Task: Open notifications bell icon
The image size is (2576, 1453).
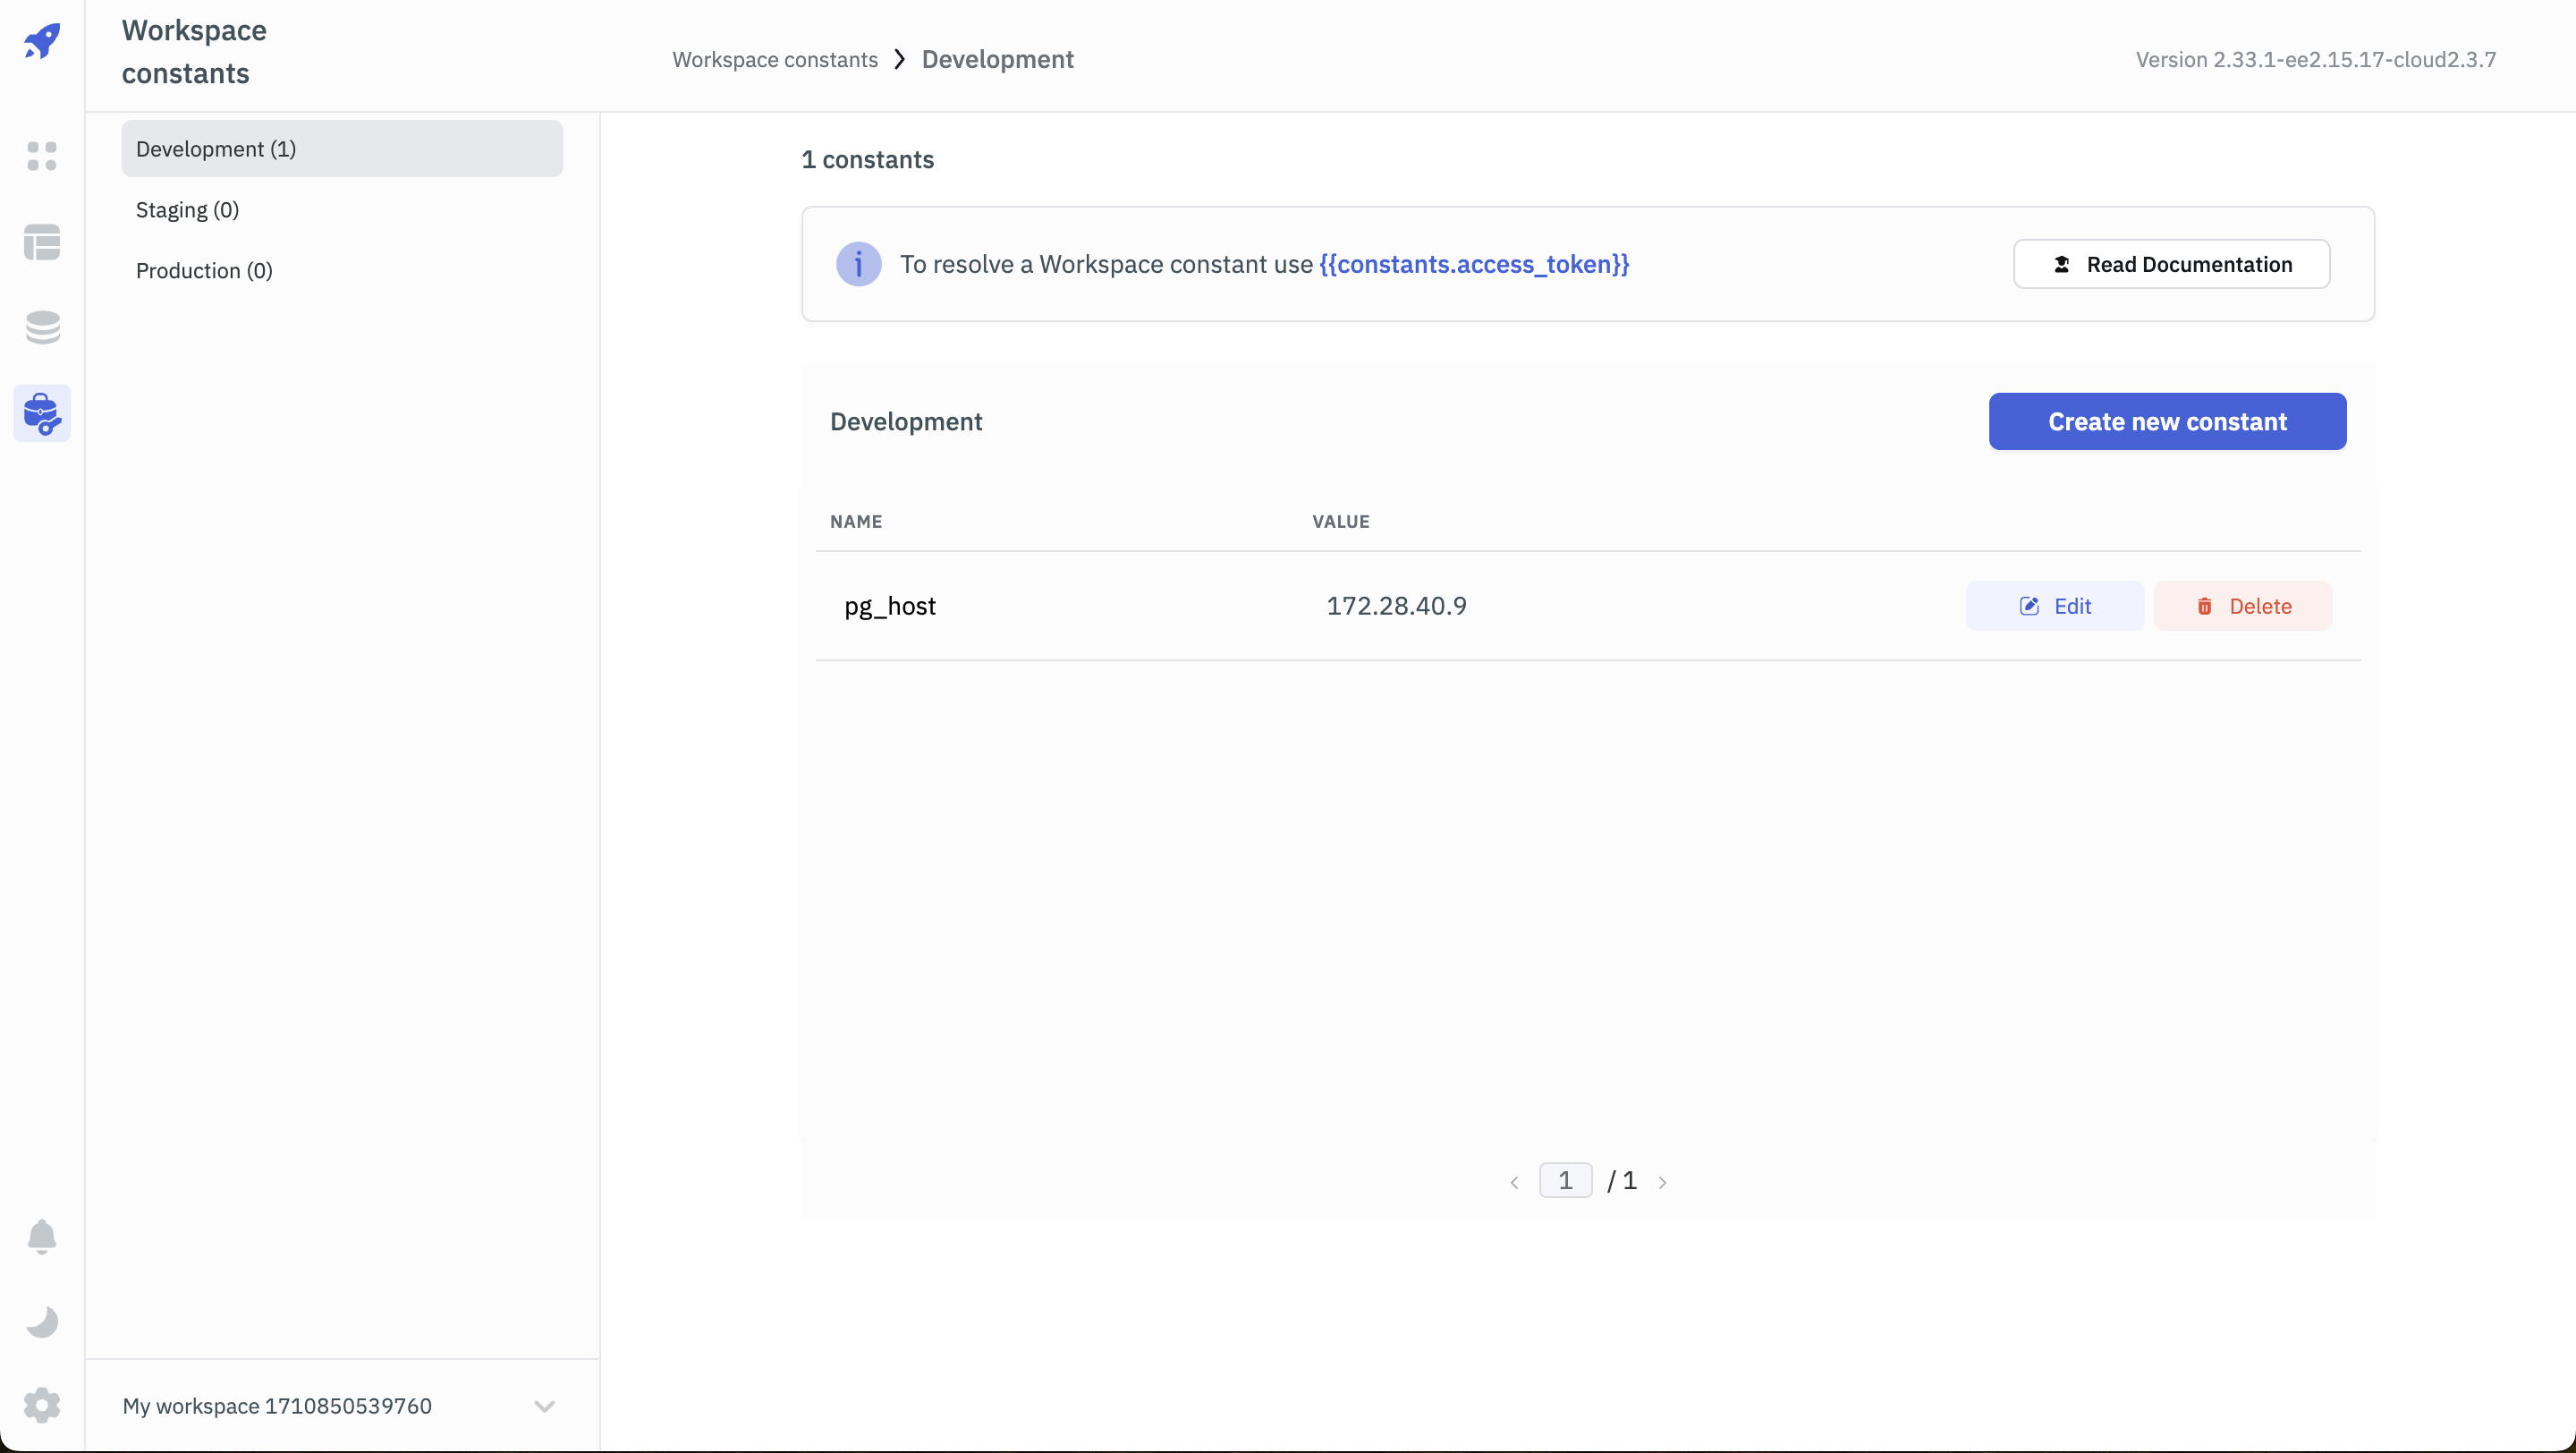Action: [42, 1237]
